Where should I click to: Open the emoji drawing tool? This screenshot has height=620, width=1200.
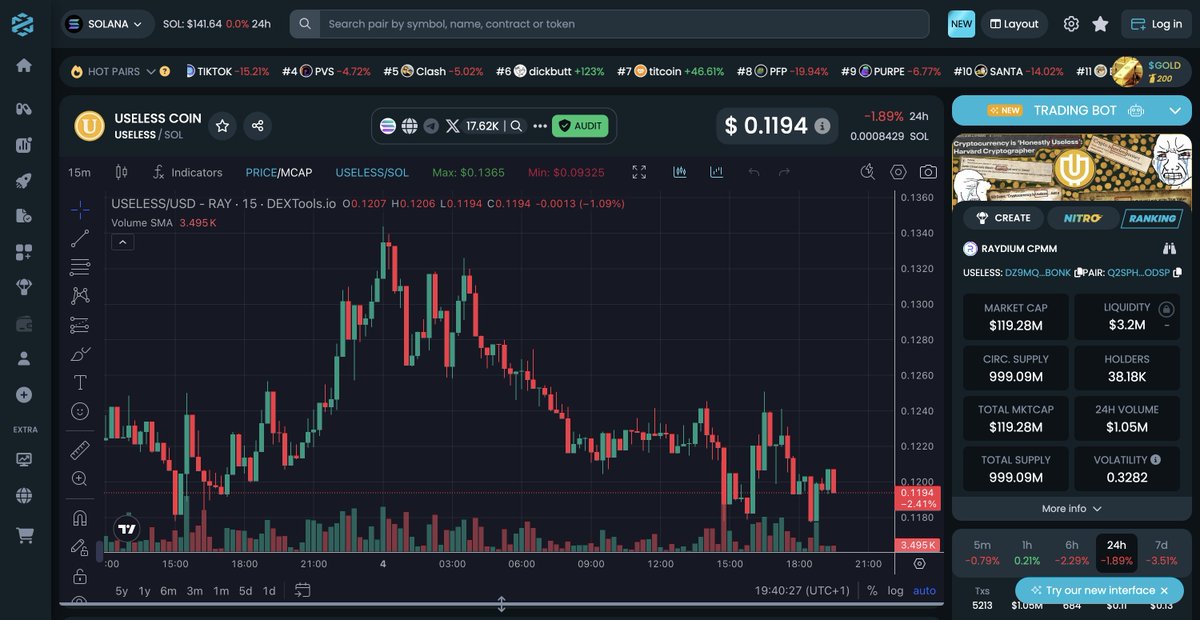(x=80, y=410)
